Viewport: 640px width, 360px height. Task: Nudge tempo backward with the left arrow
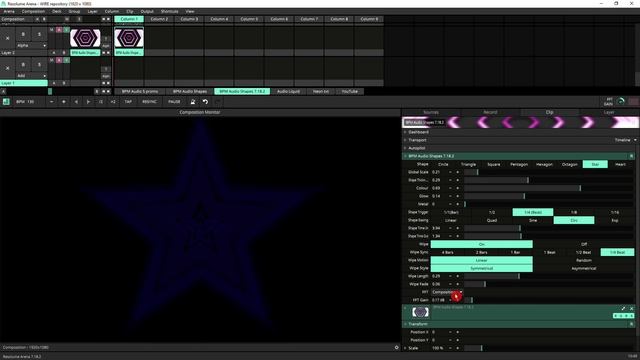pyautogui.click(x=76, y=102)
